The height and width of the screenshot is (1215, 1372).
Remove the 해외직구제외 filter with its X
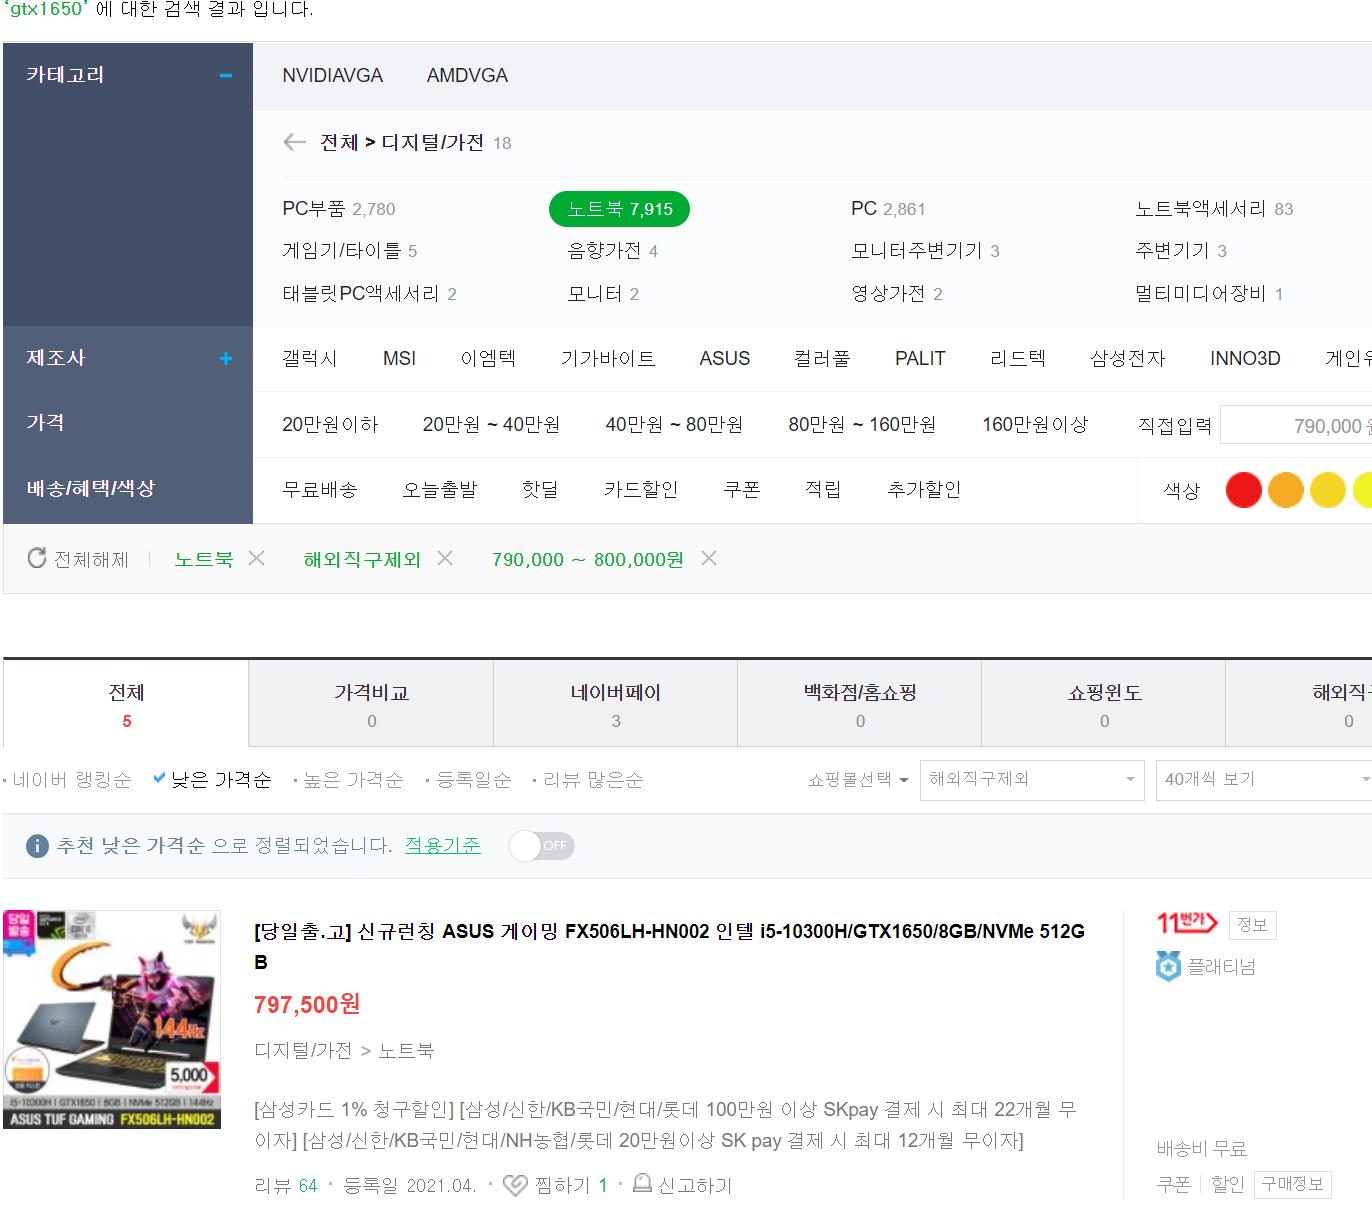(x=445, y=558)
